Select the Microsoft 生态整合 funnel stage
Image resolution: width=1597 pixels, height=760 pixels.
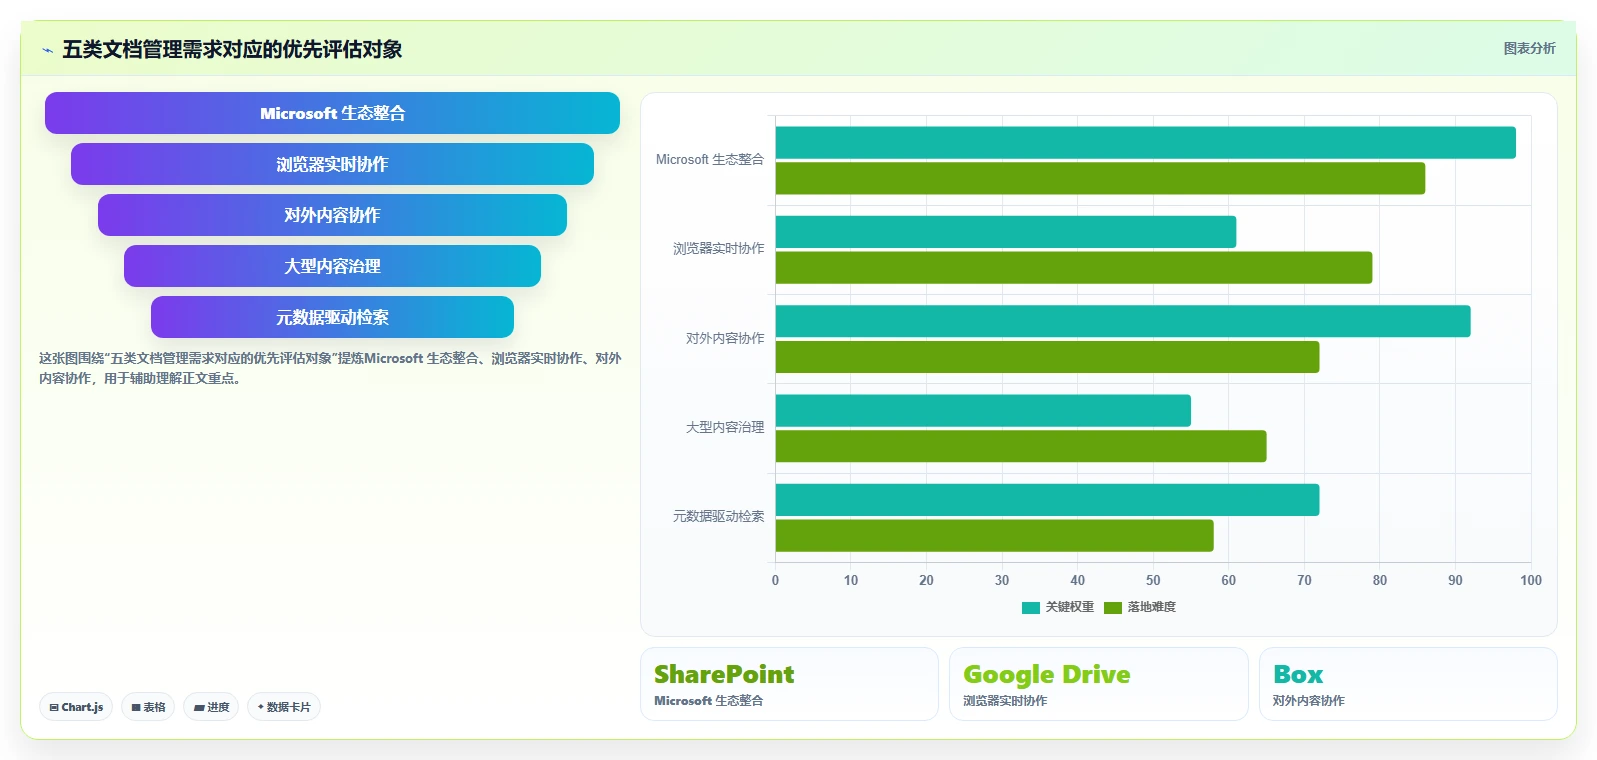(332, 113)
